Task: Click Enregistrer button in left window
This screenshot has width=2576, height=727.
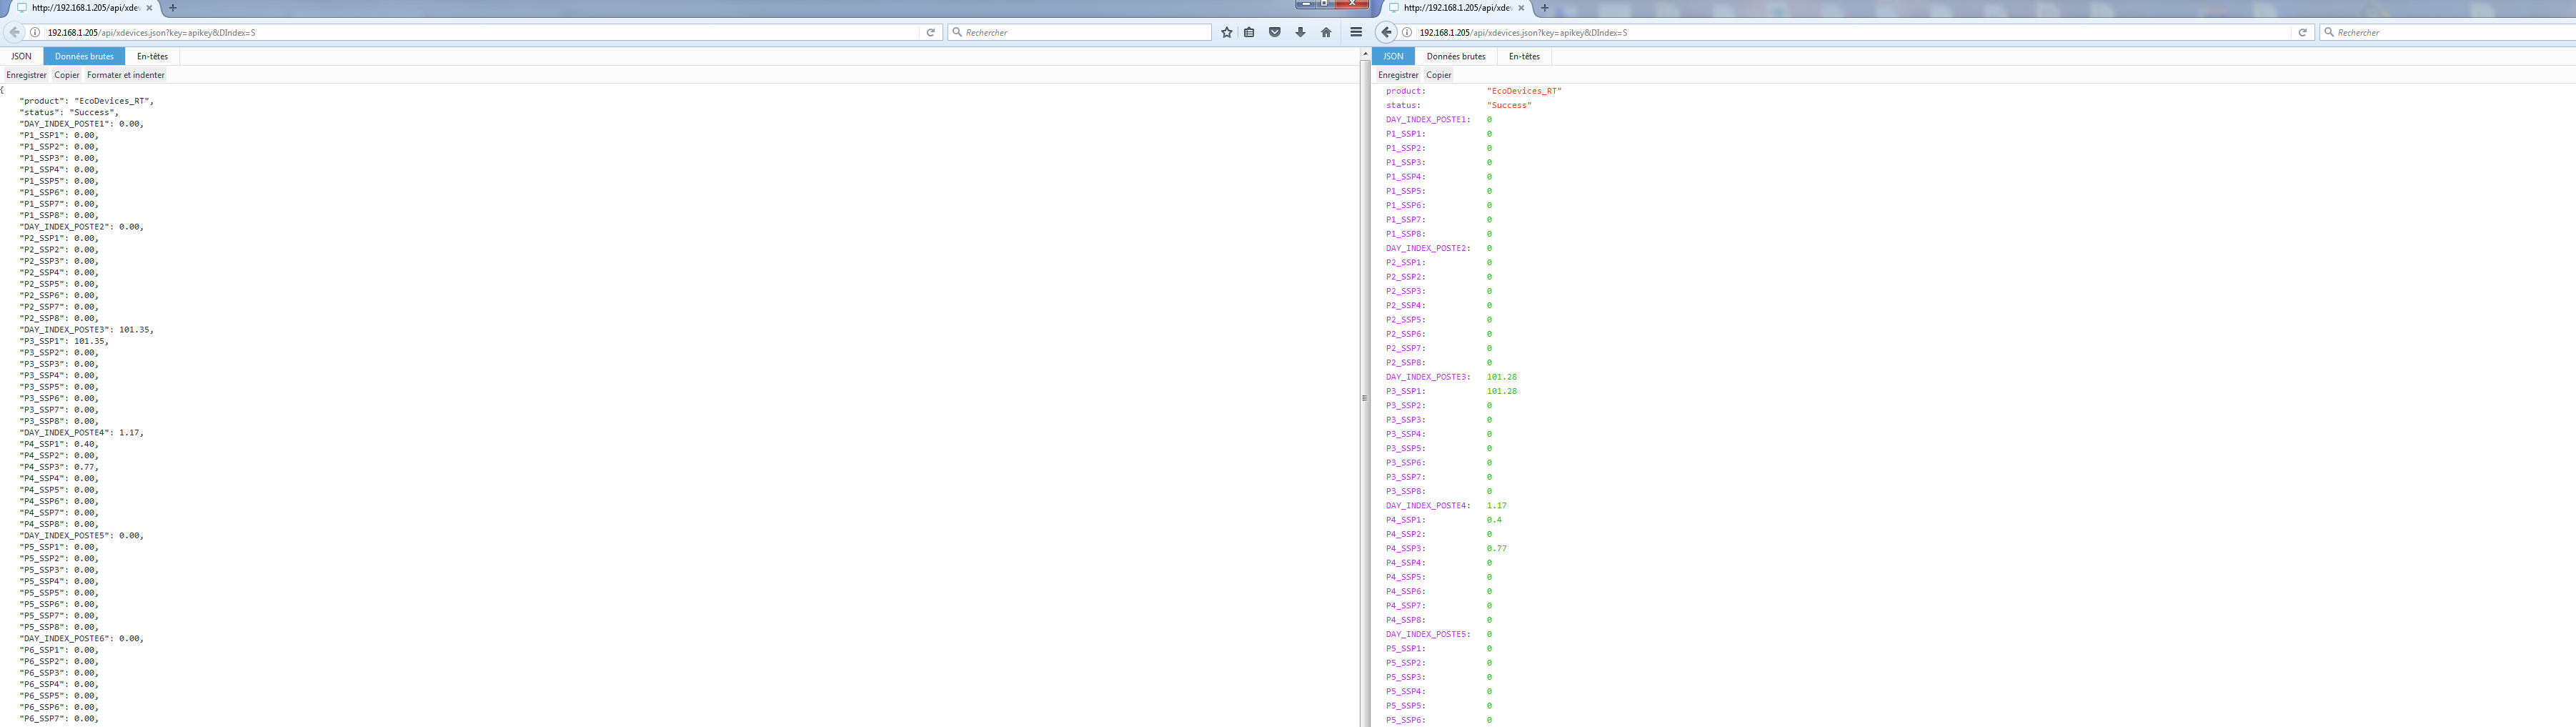Action: coord(26,75)
